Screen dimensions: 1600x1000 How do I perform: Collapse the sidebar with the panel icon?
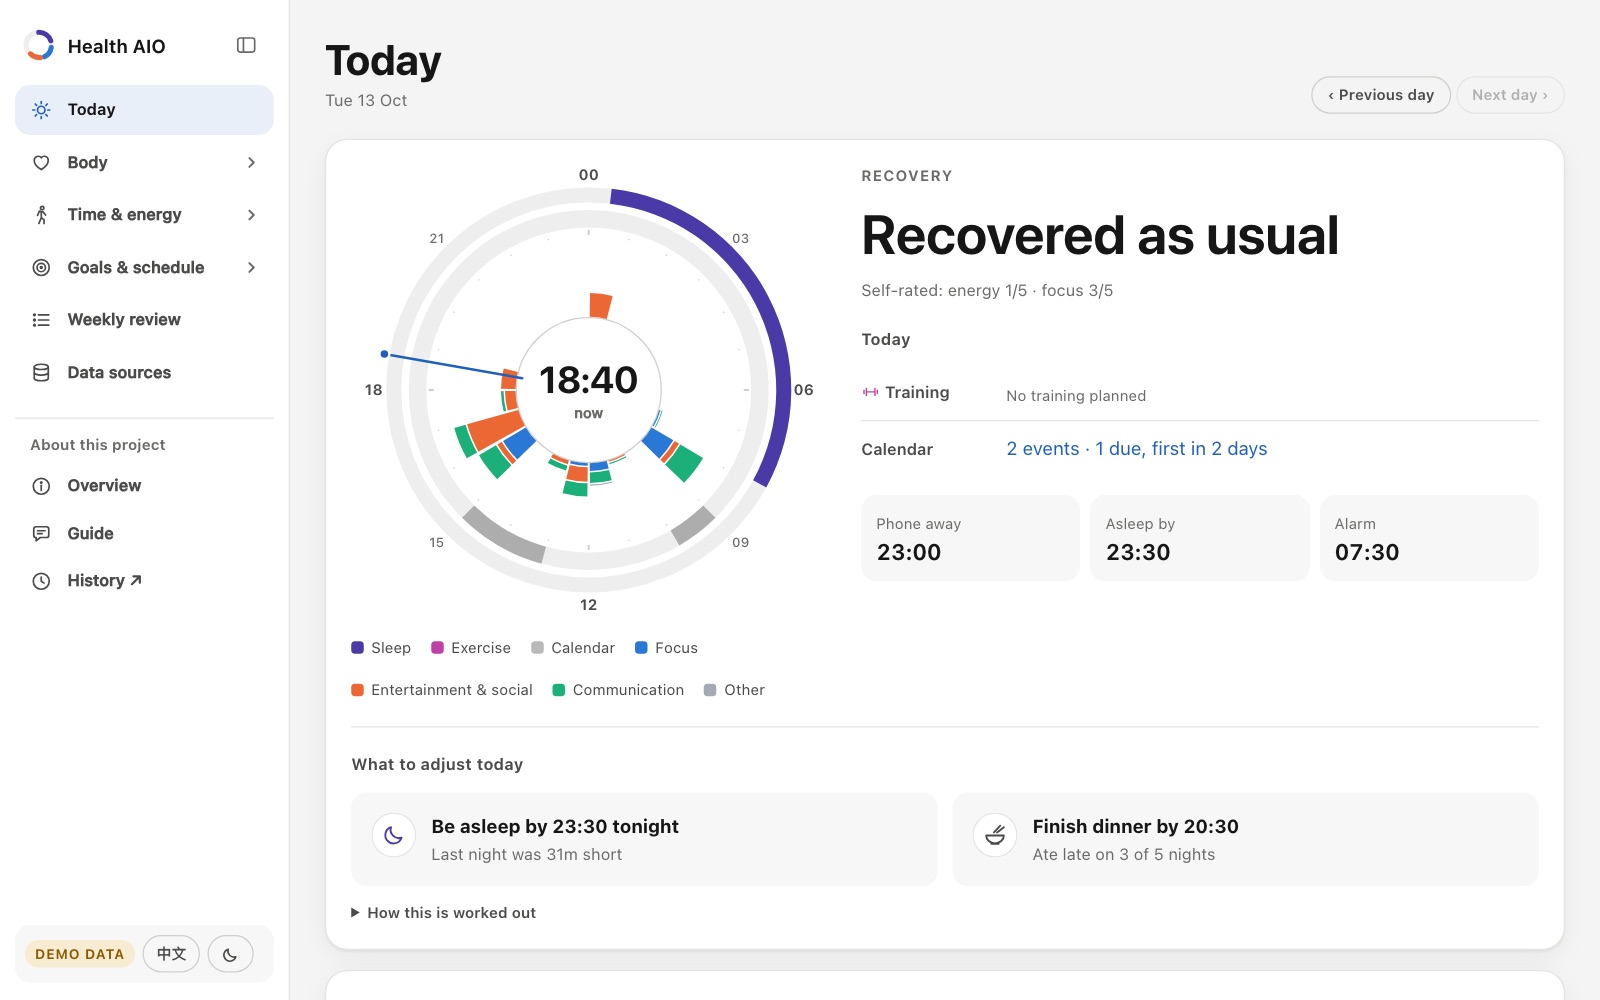(246, 45)
